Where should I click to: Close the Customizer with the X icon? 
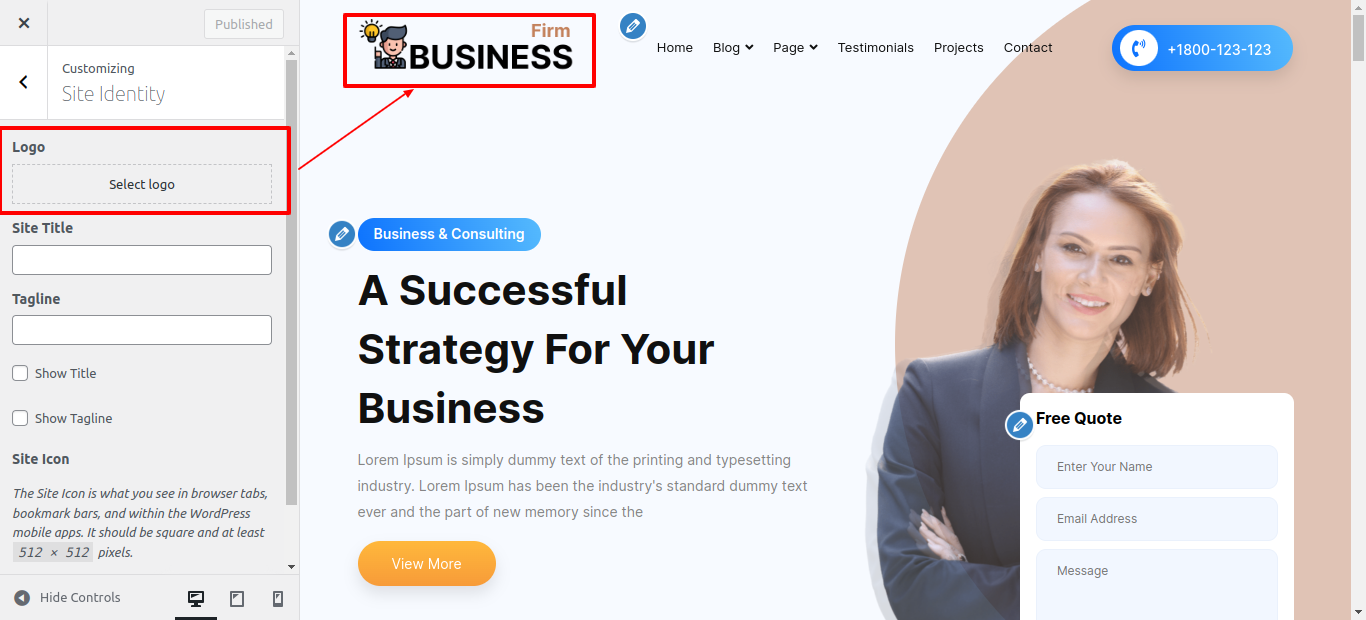tap(24, 23)
